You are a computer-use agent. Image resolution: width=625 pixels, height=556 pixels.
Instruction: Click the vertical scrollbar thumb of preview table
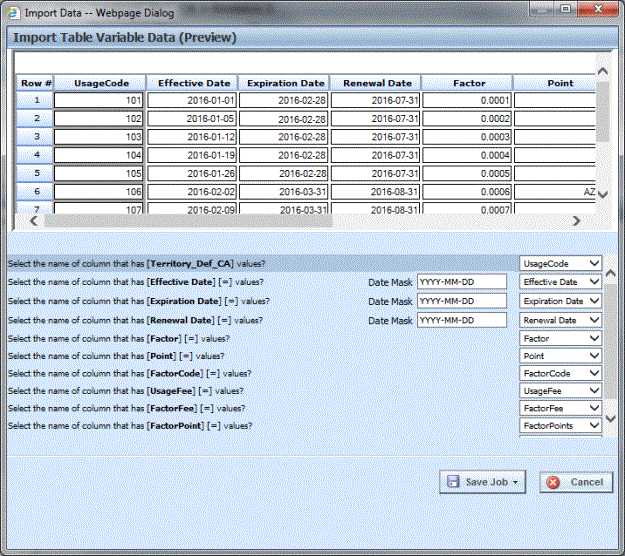pos(603,112)
